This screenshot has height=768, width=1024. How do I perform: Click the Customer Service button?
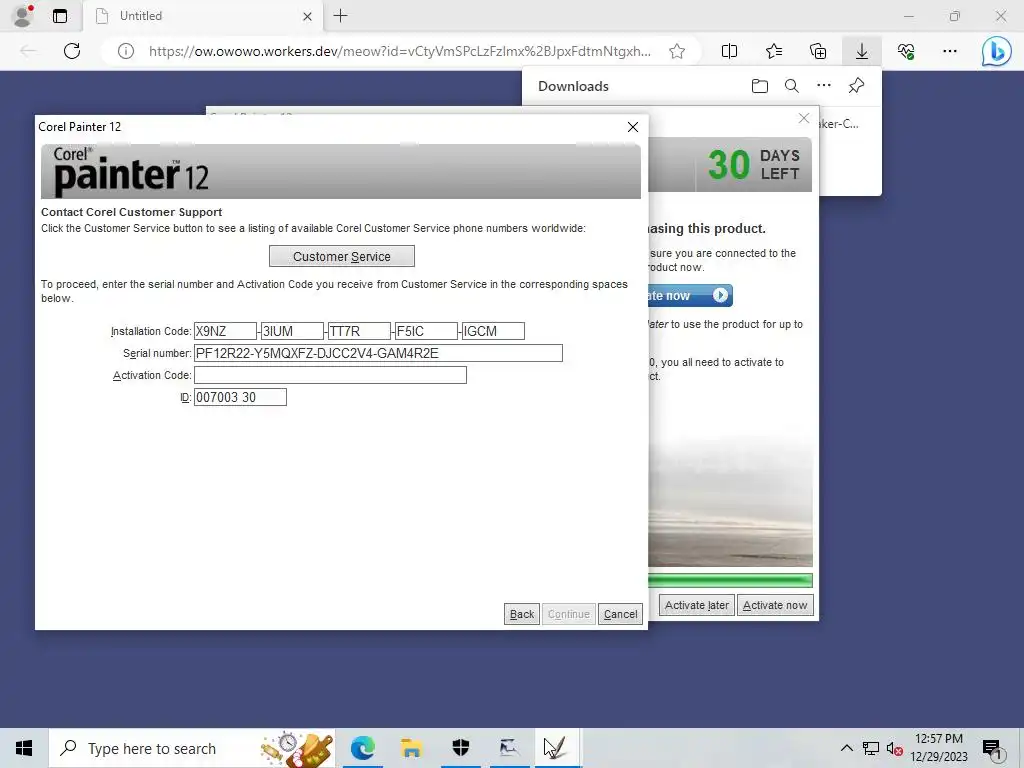coord(342,256)
